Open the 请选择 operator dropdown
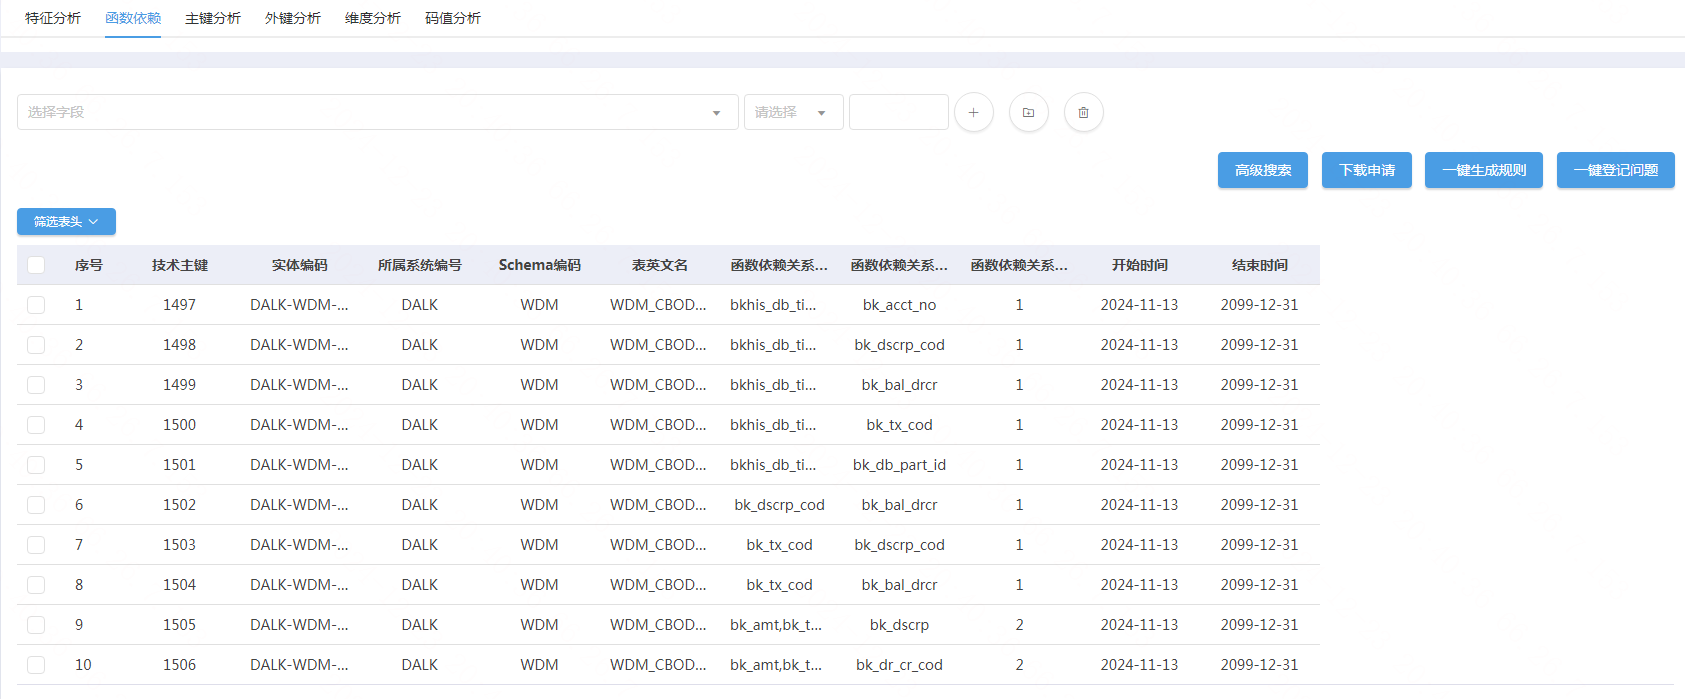1685x699 pixels. coord(794,112)
